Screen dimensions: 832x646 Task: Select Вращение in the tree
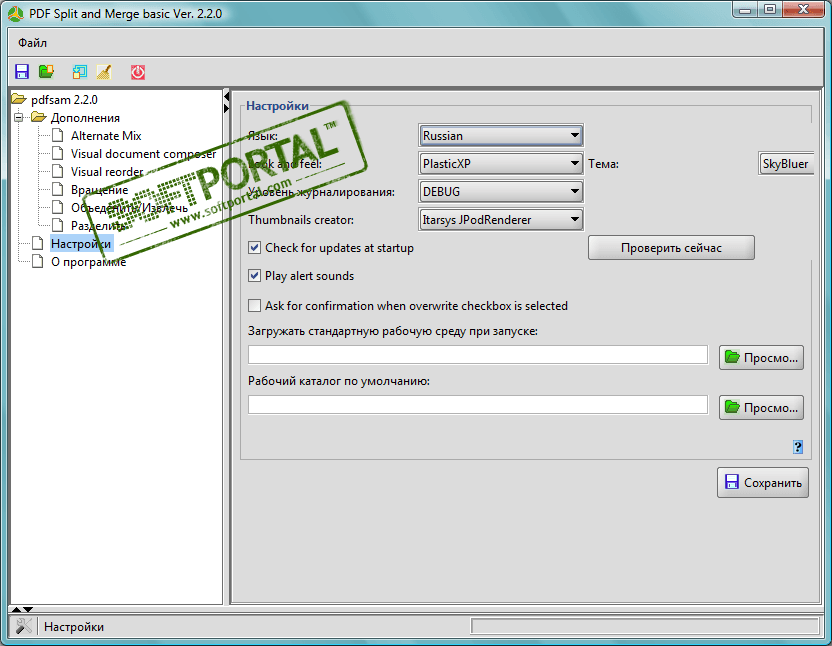coord(99,190)
